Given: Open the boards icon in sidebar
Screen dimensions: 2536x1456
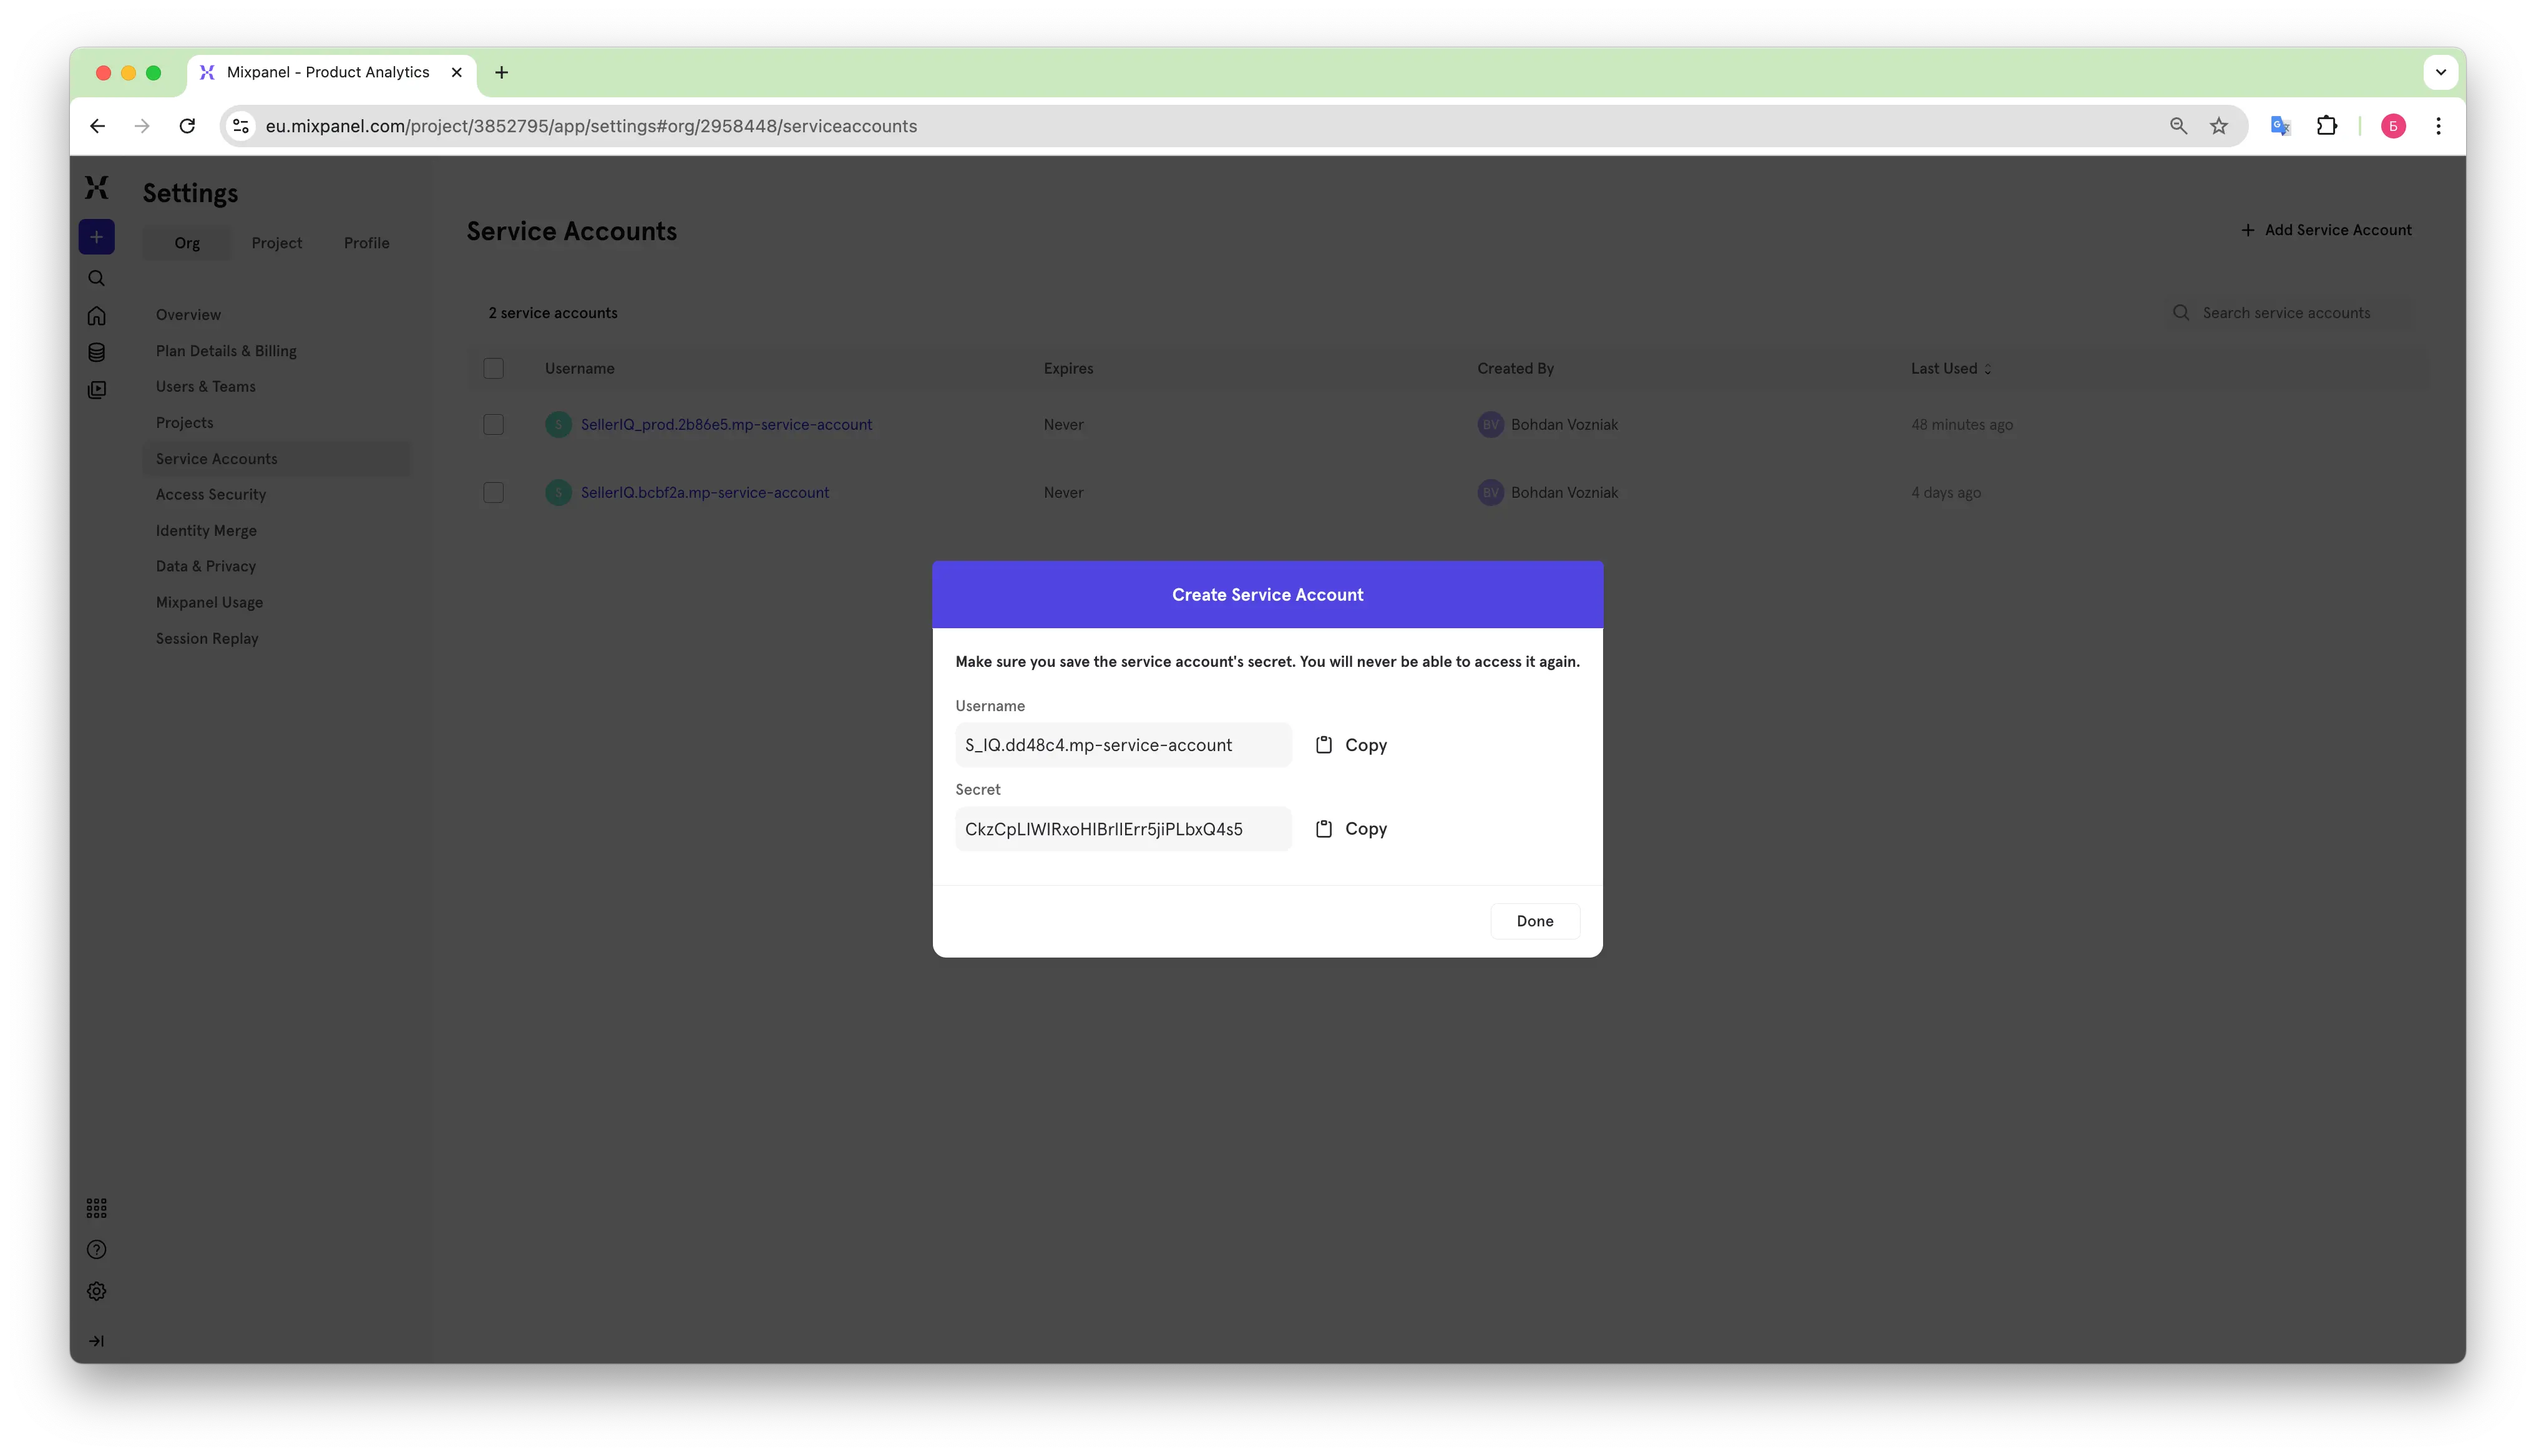Looking at the screenshot, I should (x=97, y=390).
